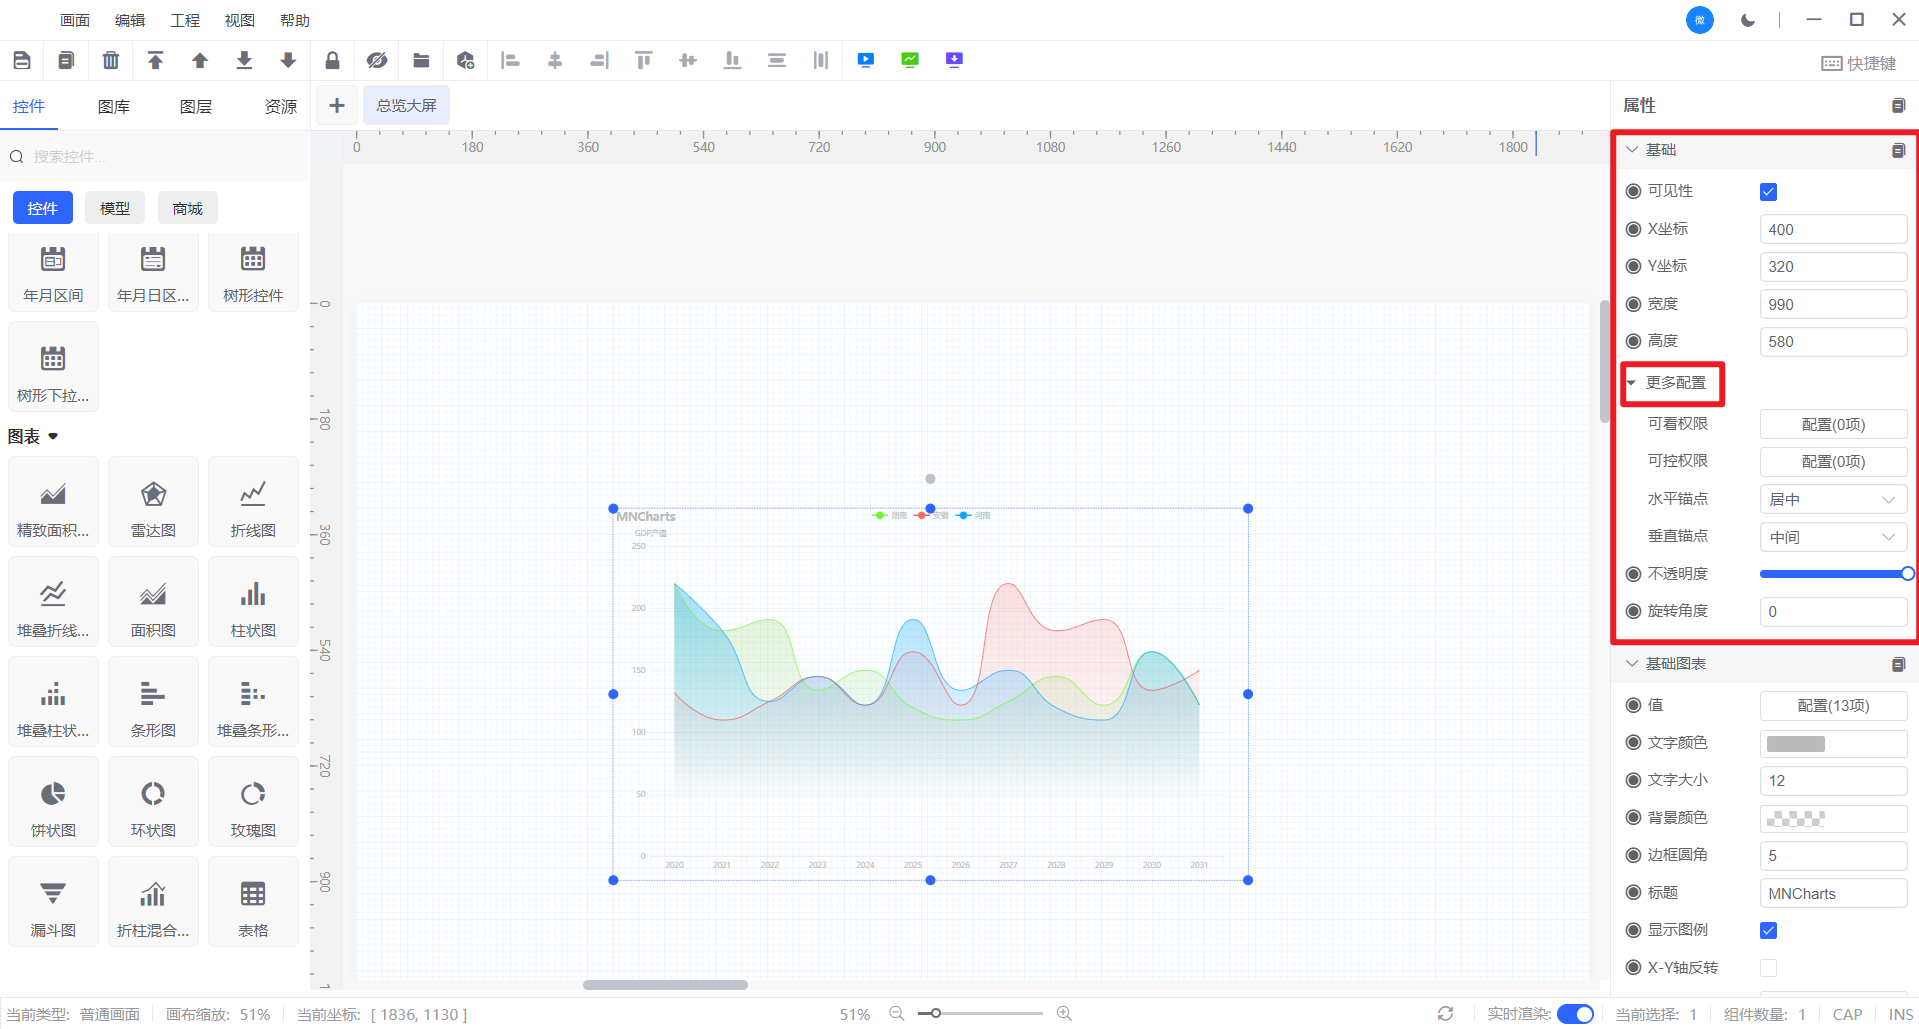1919x1029 pixels.
Task: Align components horizontally centered
Action: (x=555, y=61)
